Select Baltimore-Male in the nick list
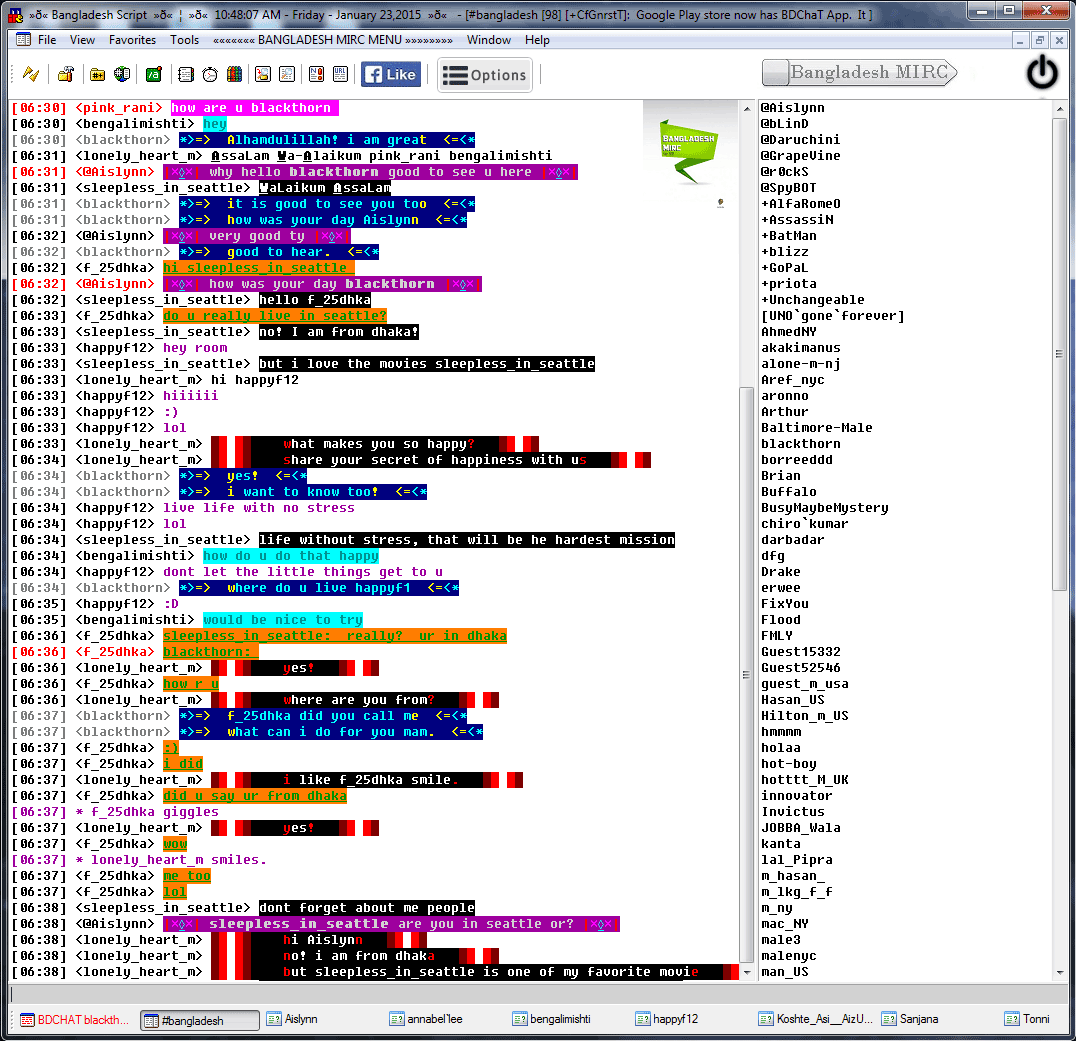Viewport: 1076px width, 1041px height. [x=817, y=428]
